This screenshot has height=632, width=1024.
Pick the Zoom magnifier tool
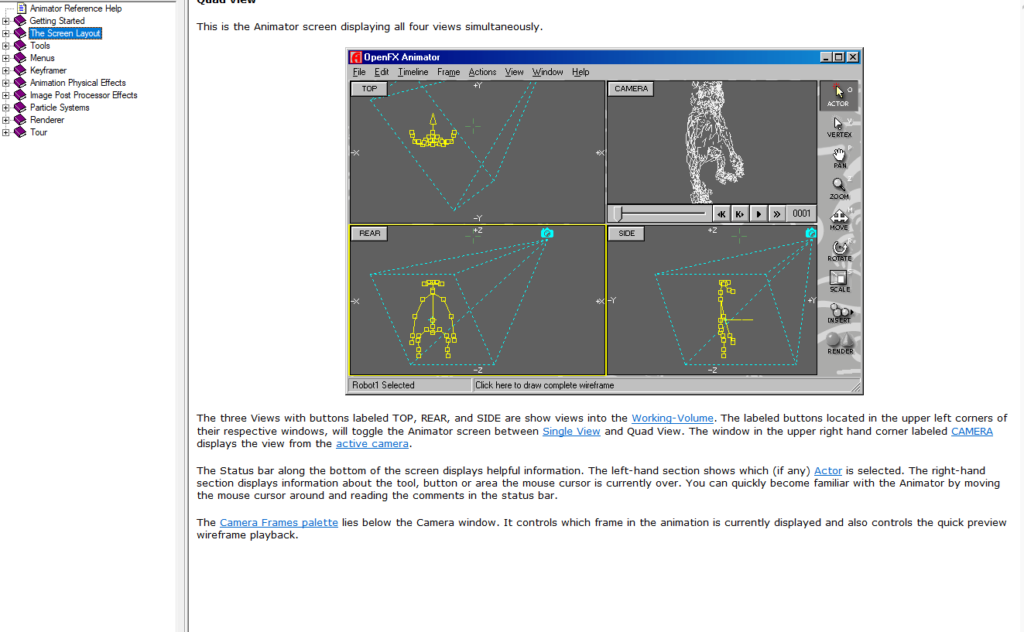(x=839, y=188)
